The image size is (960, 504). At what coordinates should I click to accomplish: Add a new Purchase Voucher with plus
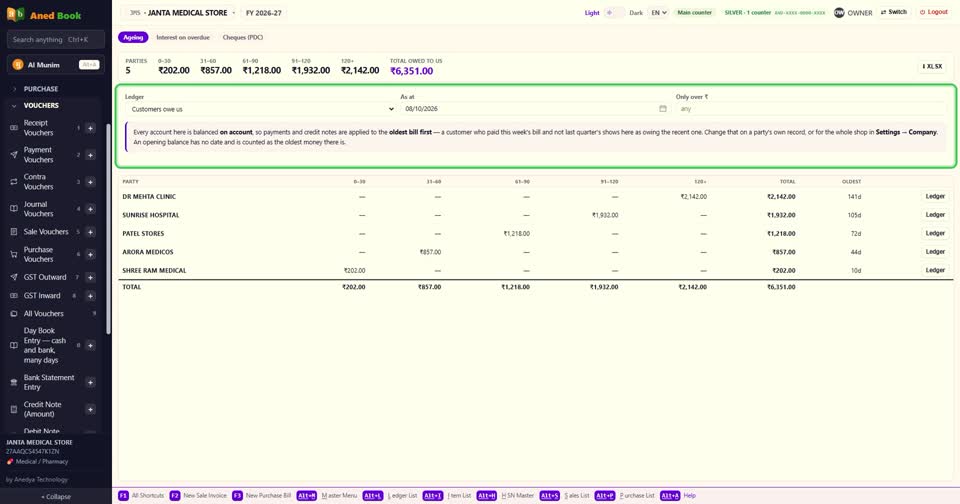[90, 254]
